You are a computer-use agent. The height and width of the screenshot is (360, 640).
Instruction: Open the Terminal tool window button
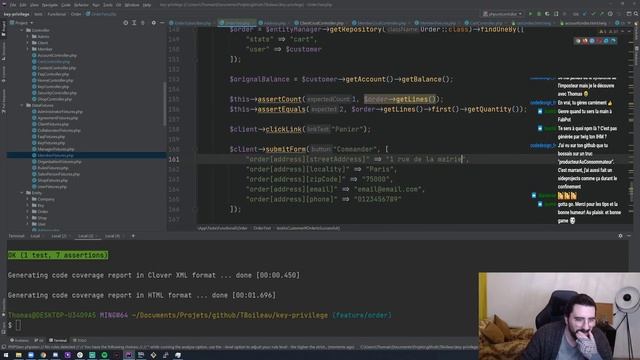tap(58, 340)
